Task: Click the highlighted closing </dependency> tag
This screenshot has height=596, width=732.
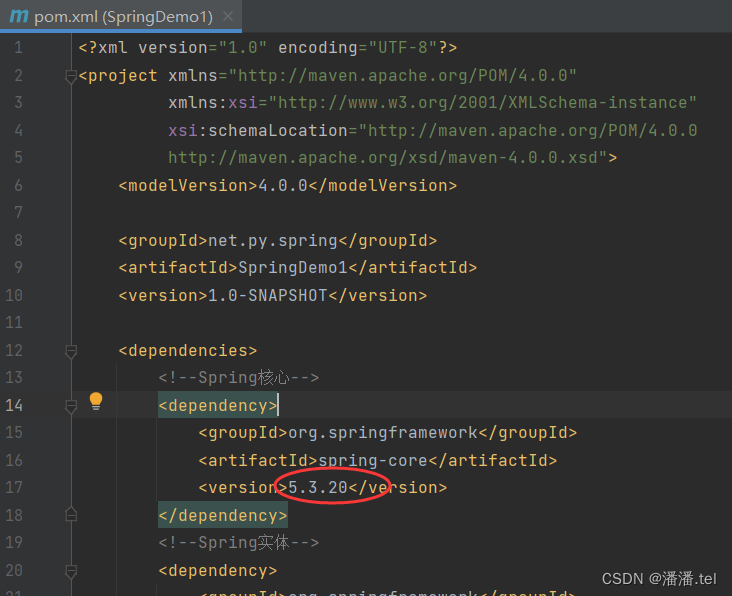Action: (x=223, y=516)
